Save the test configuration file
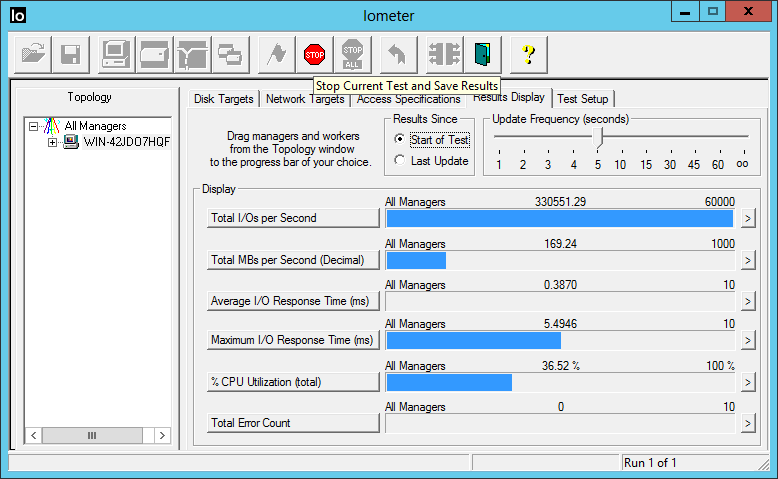Screen dimensions: 778x479 pos(70,55)
